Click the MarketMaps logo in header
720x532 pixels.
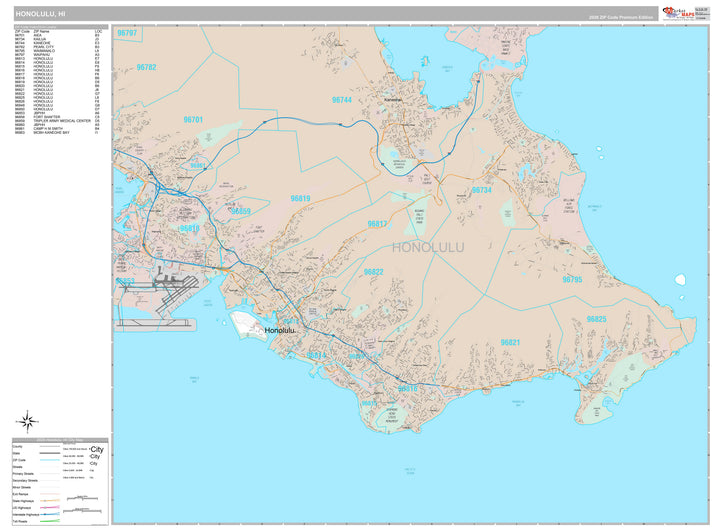(x=679, y=13)
